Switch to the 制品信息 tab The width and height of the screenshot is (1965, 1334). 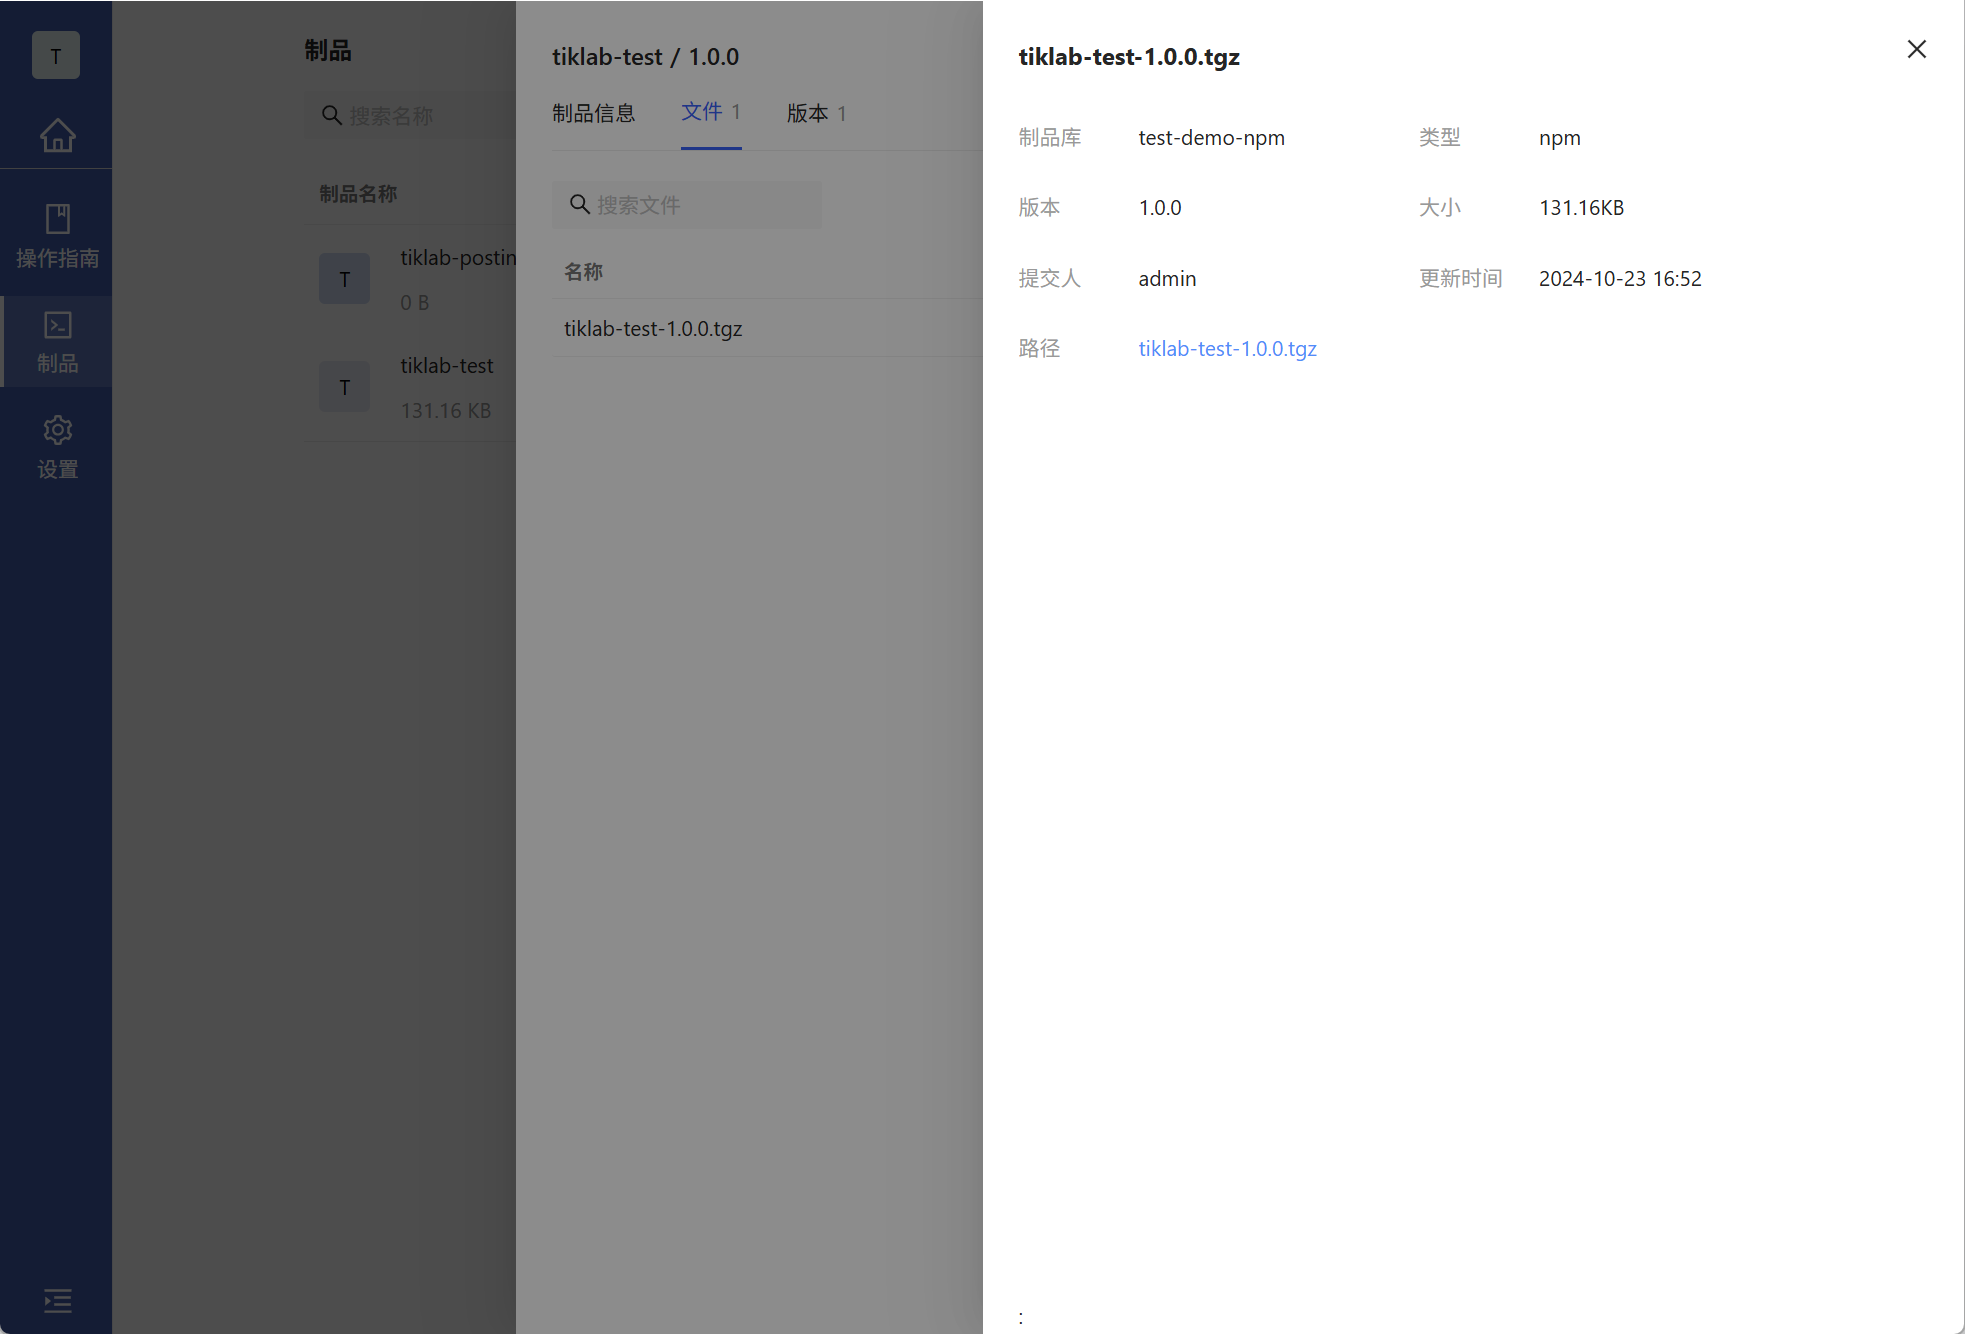tap(593, 113)
